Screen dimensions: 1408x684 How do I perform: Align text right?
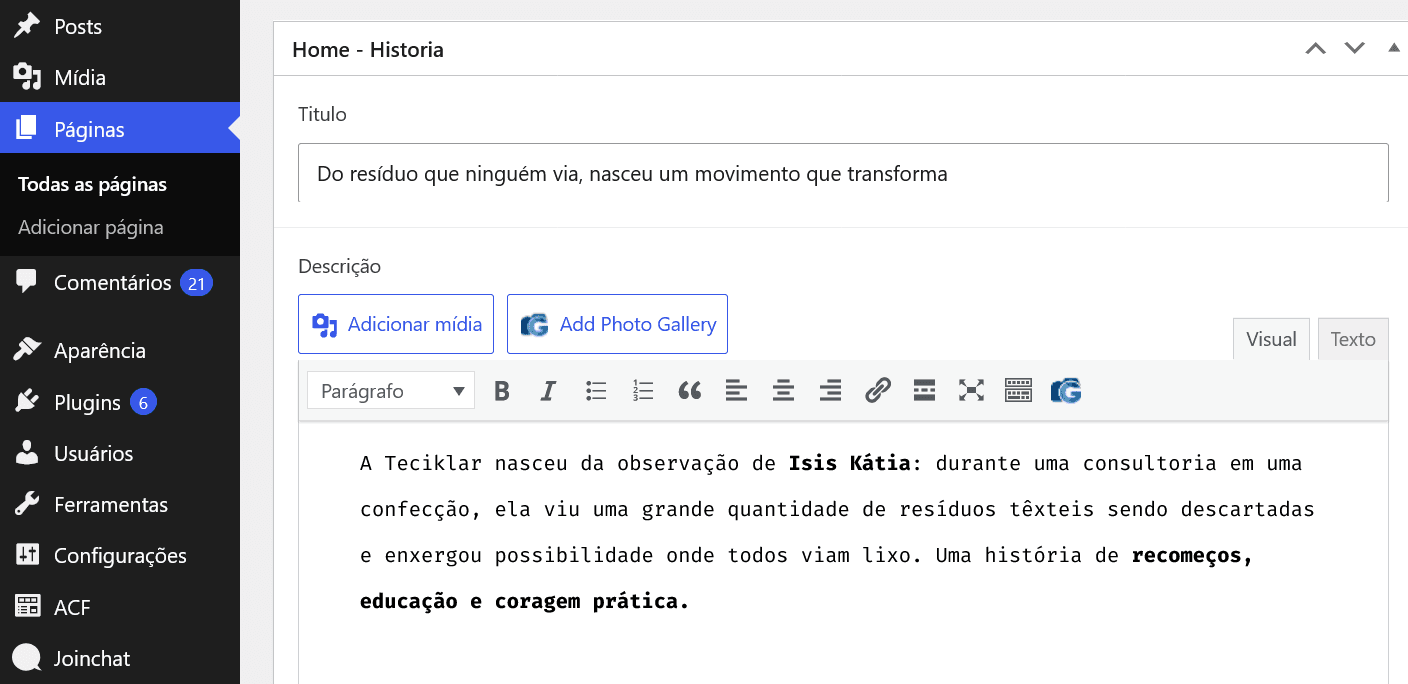pos(830,391)
